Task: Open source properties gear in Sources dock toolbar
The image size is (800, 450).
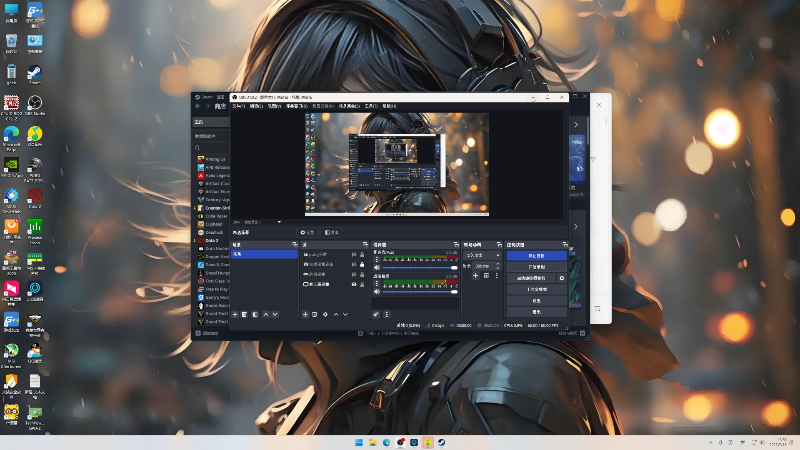Action: click(325, 315)
